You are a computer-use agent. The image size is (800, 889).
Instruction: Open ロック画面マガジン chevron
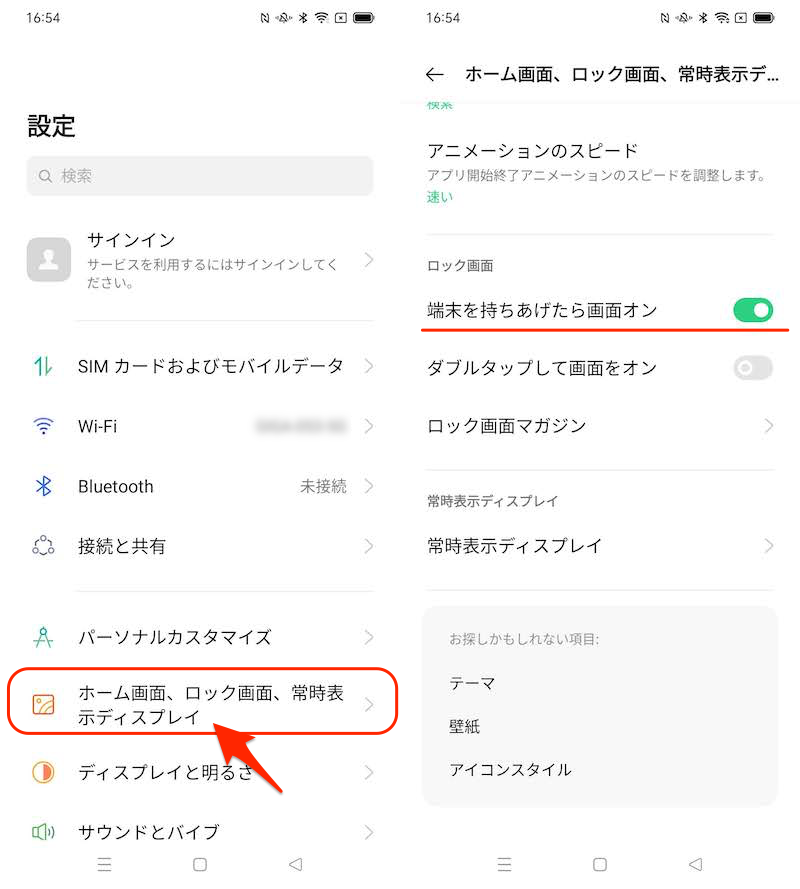(x=768, y=426)
